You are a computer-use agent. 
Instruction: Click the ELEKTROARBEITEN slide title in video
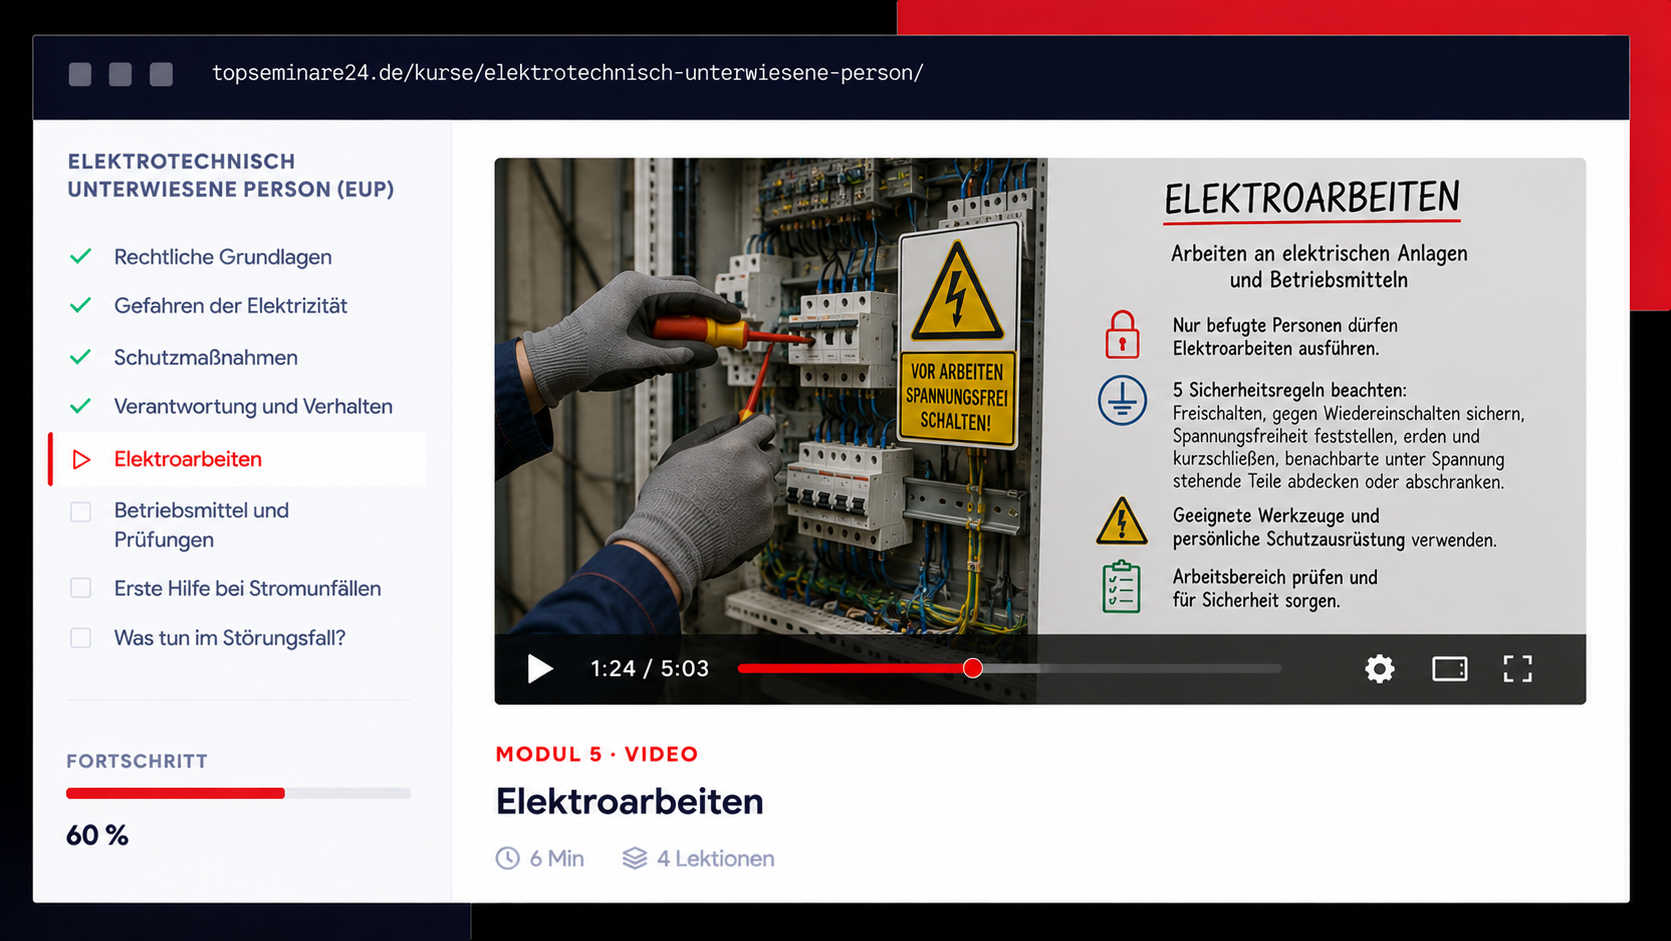click(x=1312, y=198)
